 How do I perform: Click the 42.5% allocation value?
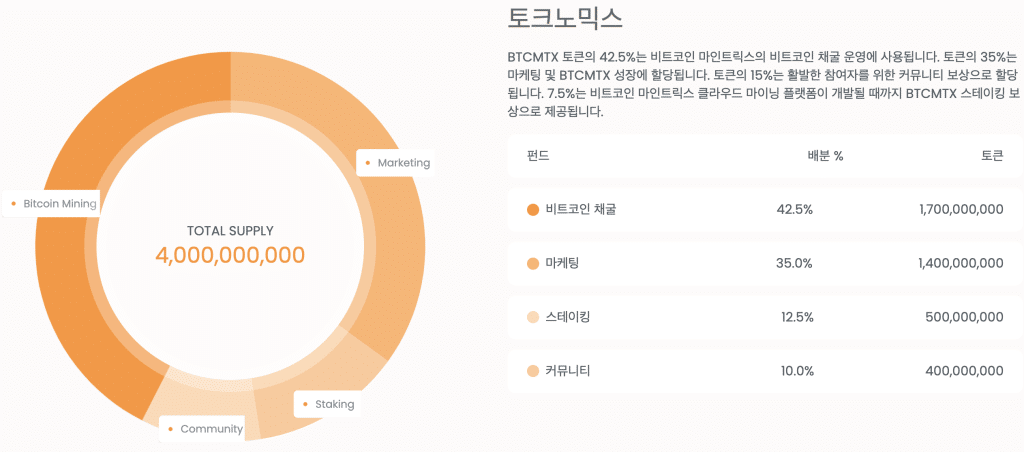click(795, 210)
